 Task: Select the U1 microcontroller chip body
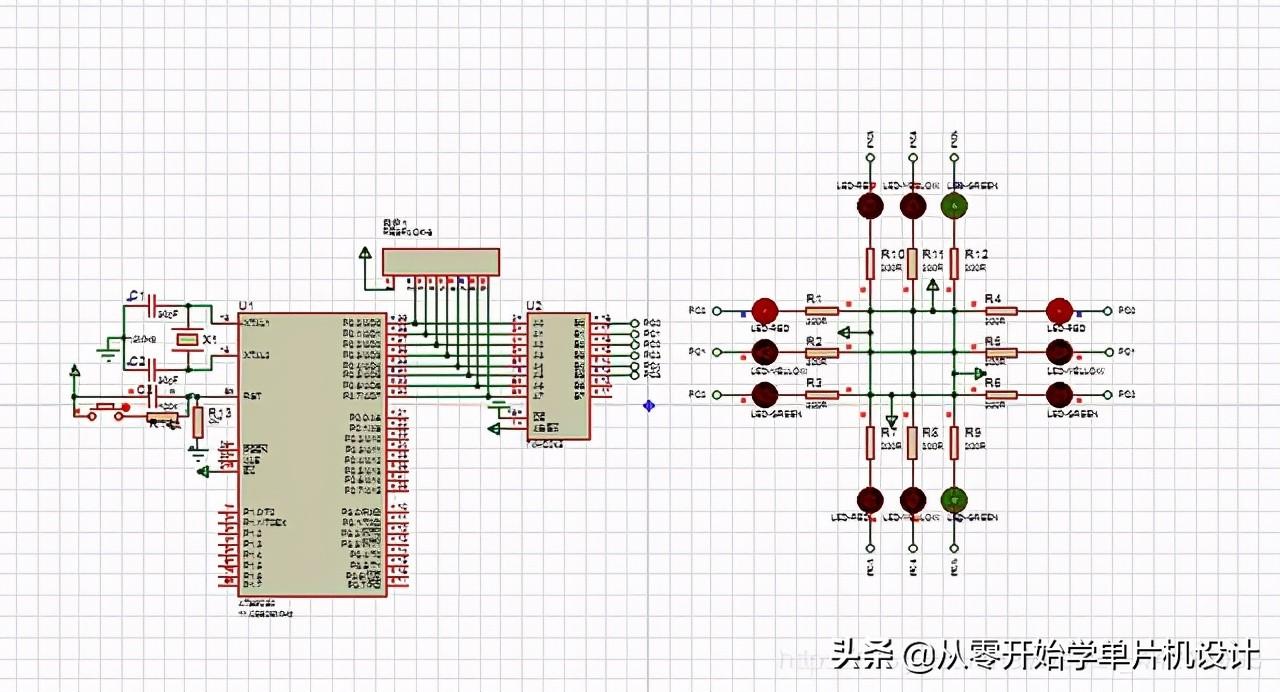[x=312, y=455]
